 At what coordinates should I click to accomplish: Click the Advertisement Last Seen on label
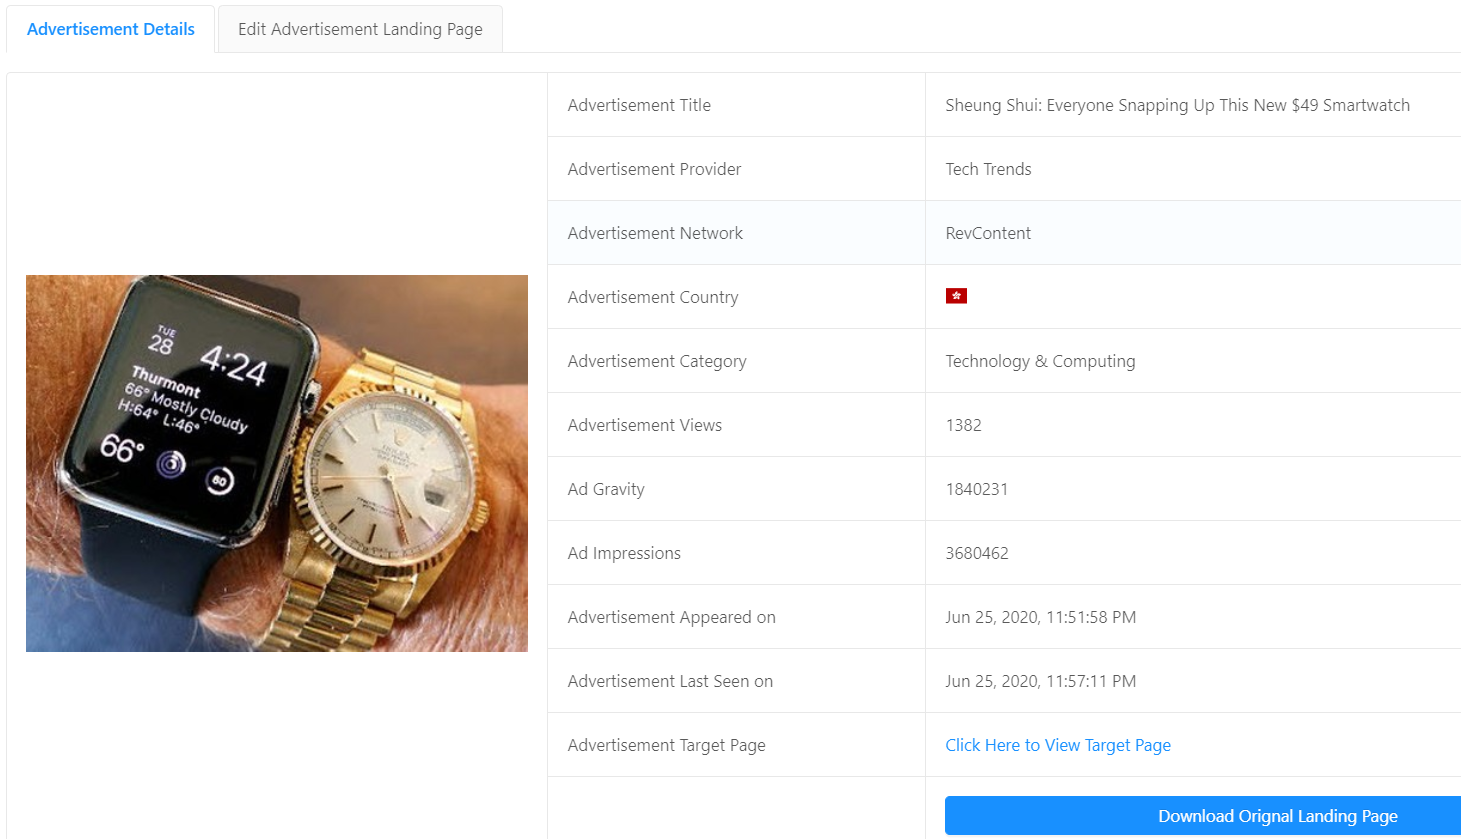coord(670,681)
